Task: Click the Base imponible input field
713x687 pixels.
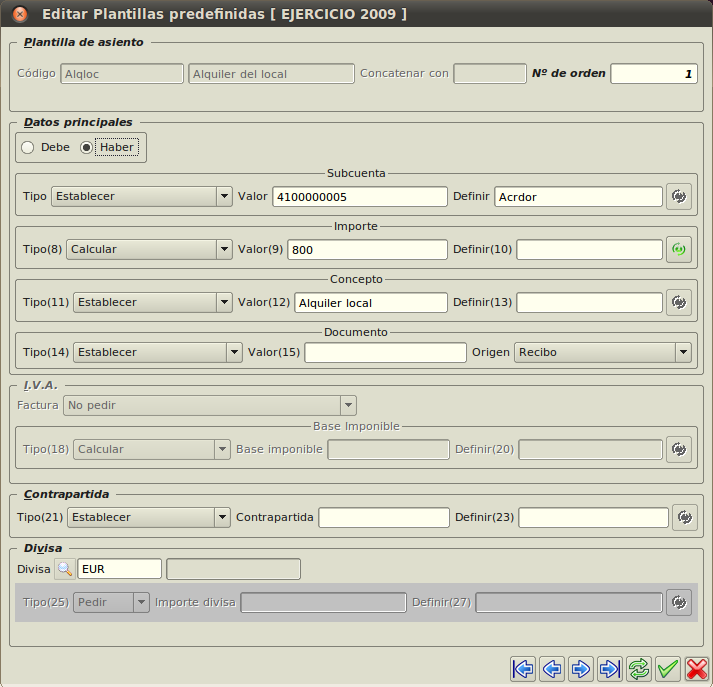Action: click(x=388, y=449)
